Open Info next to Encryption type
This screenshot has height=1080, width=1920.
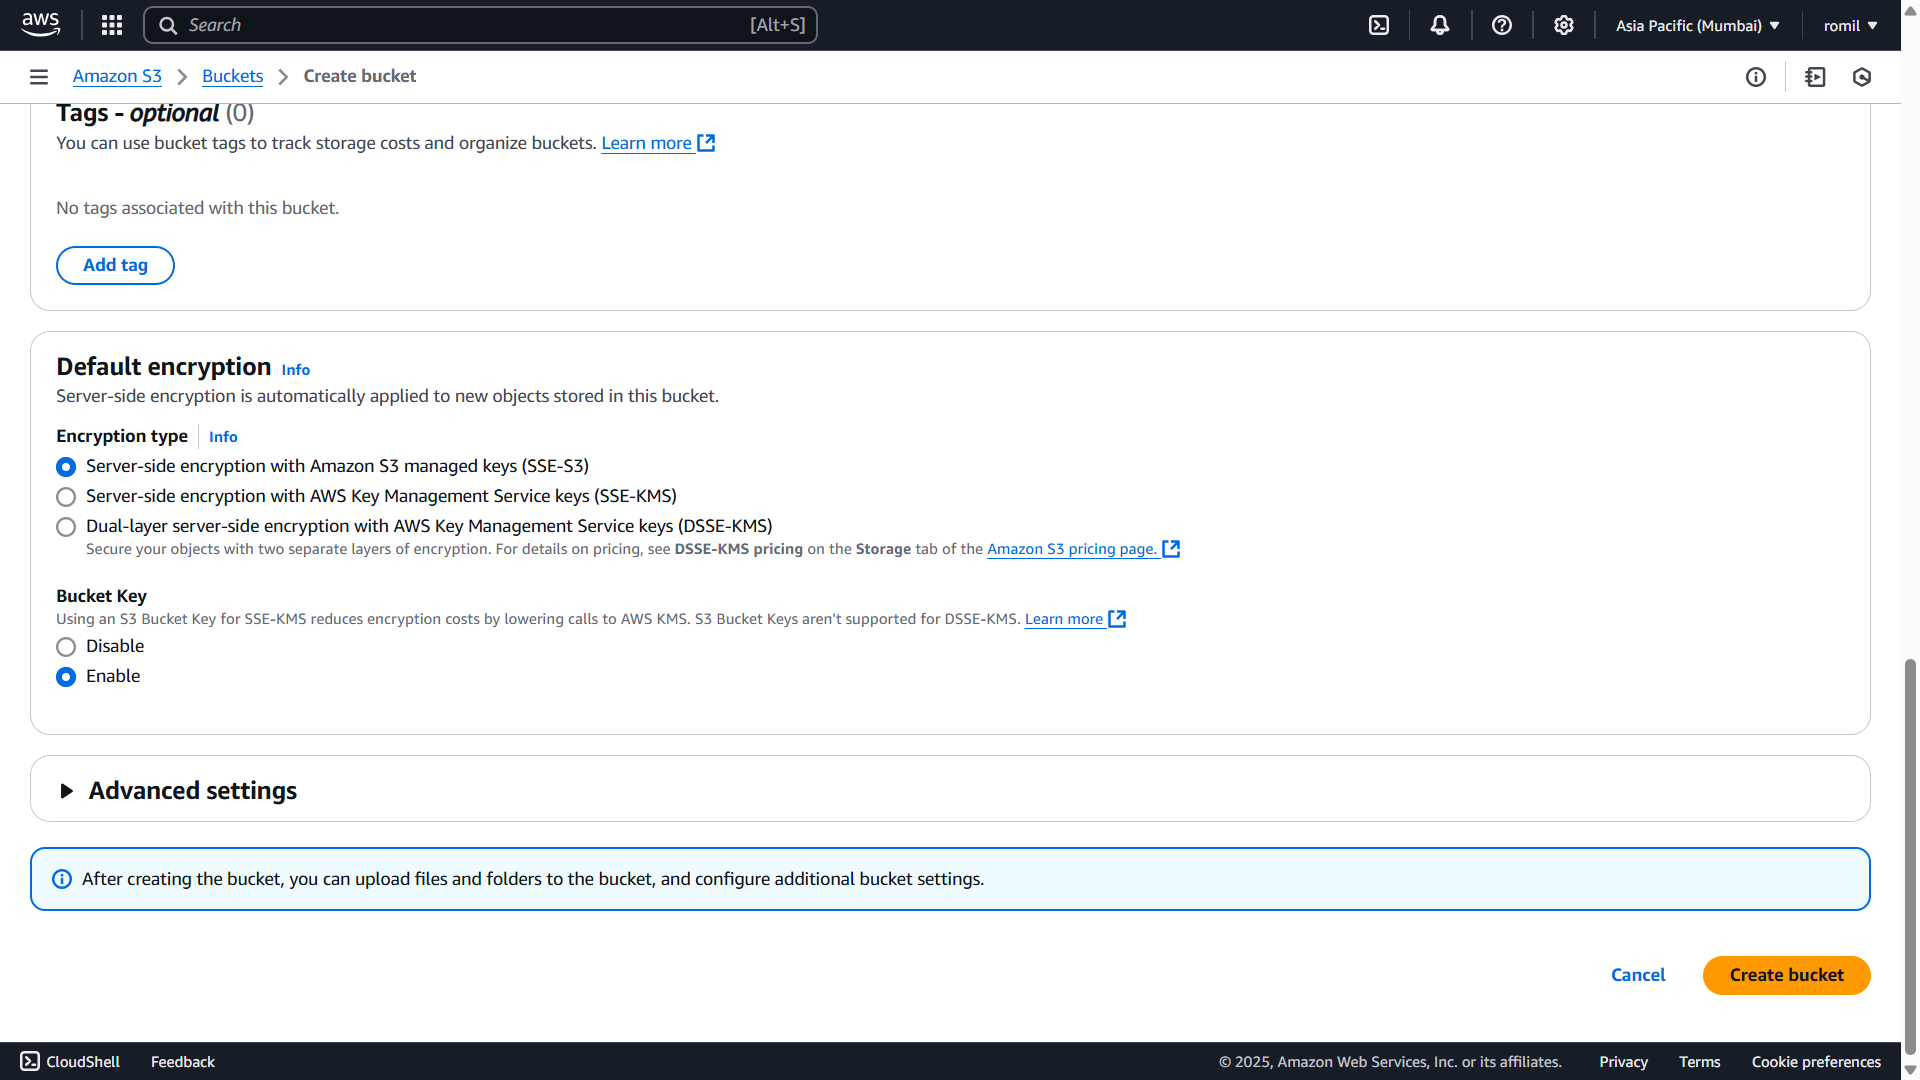(x=223, y=437)
